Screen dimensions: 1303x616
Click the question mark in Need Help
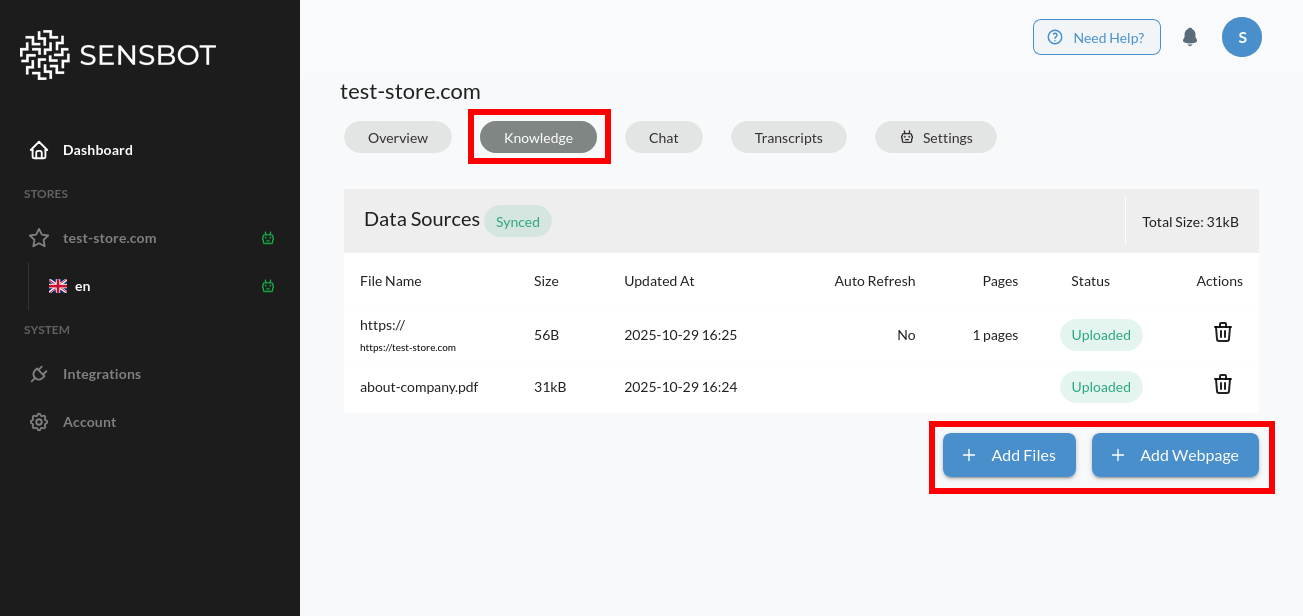tap(1055, 36)
